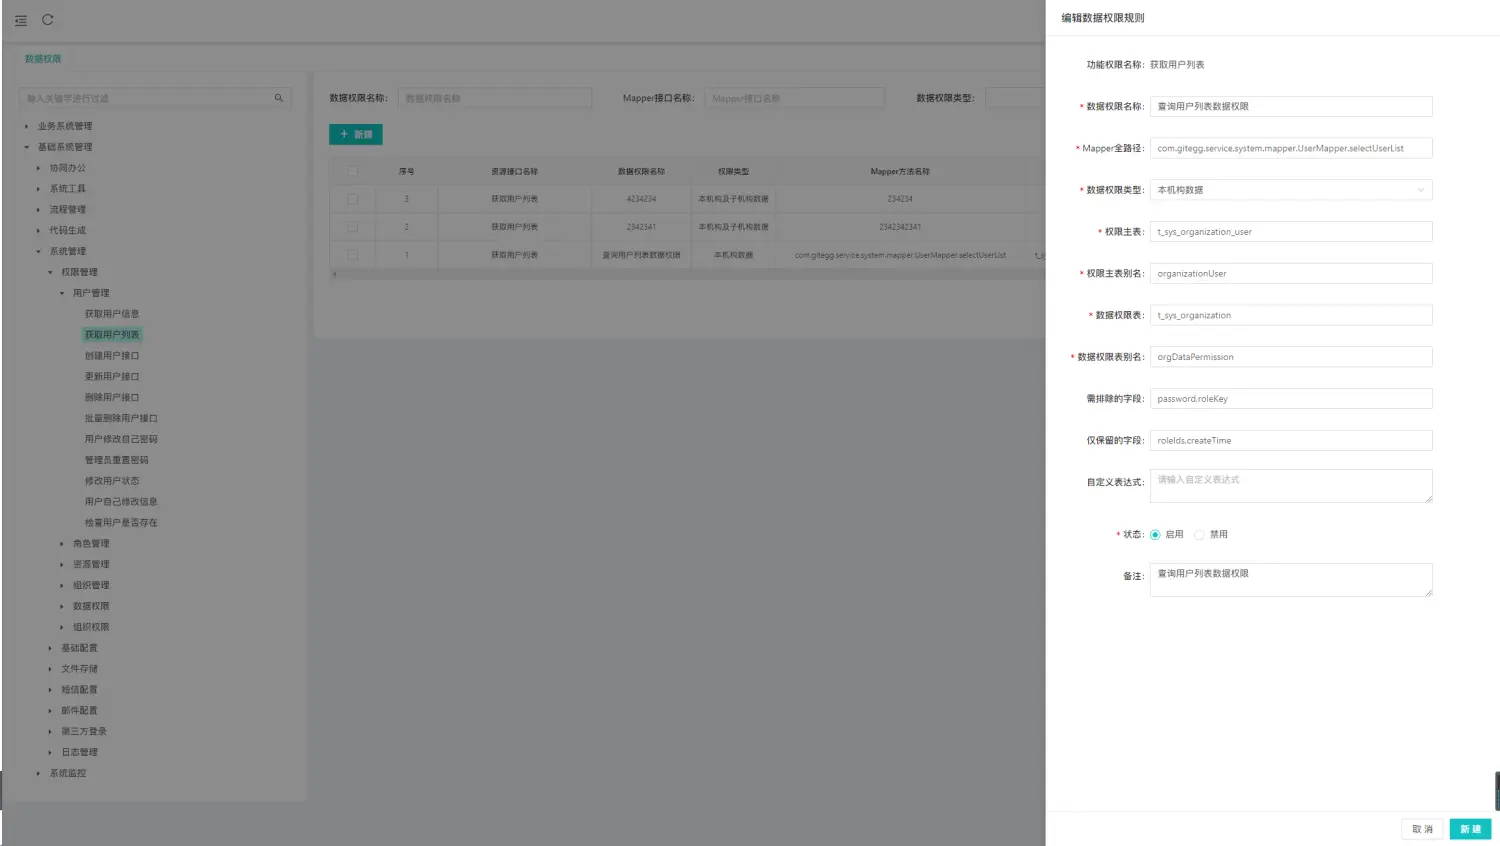Click the 自定义表达式 textarea
The image size is (1500, 846).
(1291, 486)
